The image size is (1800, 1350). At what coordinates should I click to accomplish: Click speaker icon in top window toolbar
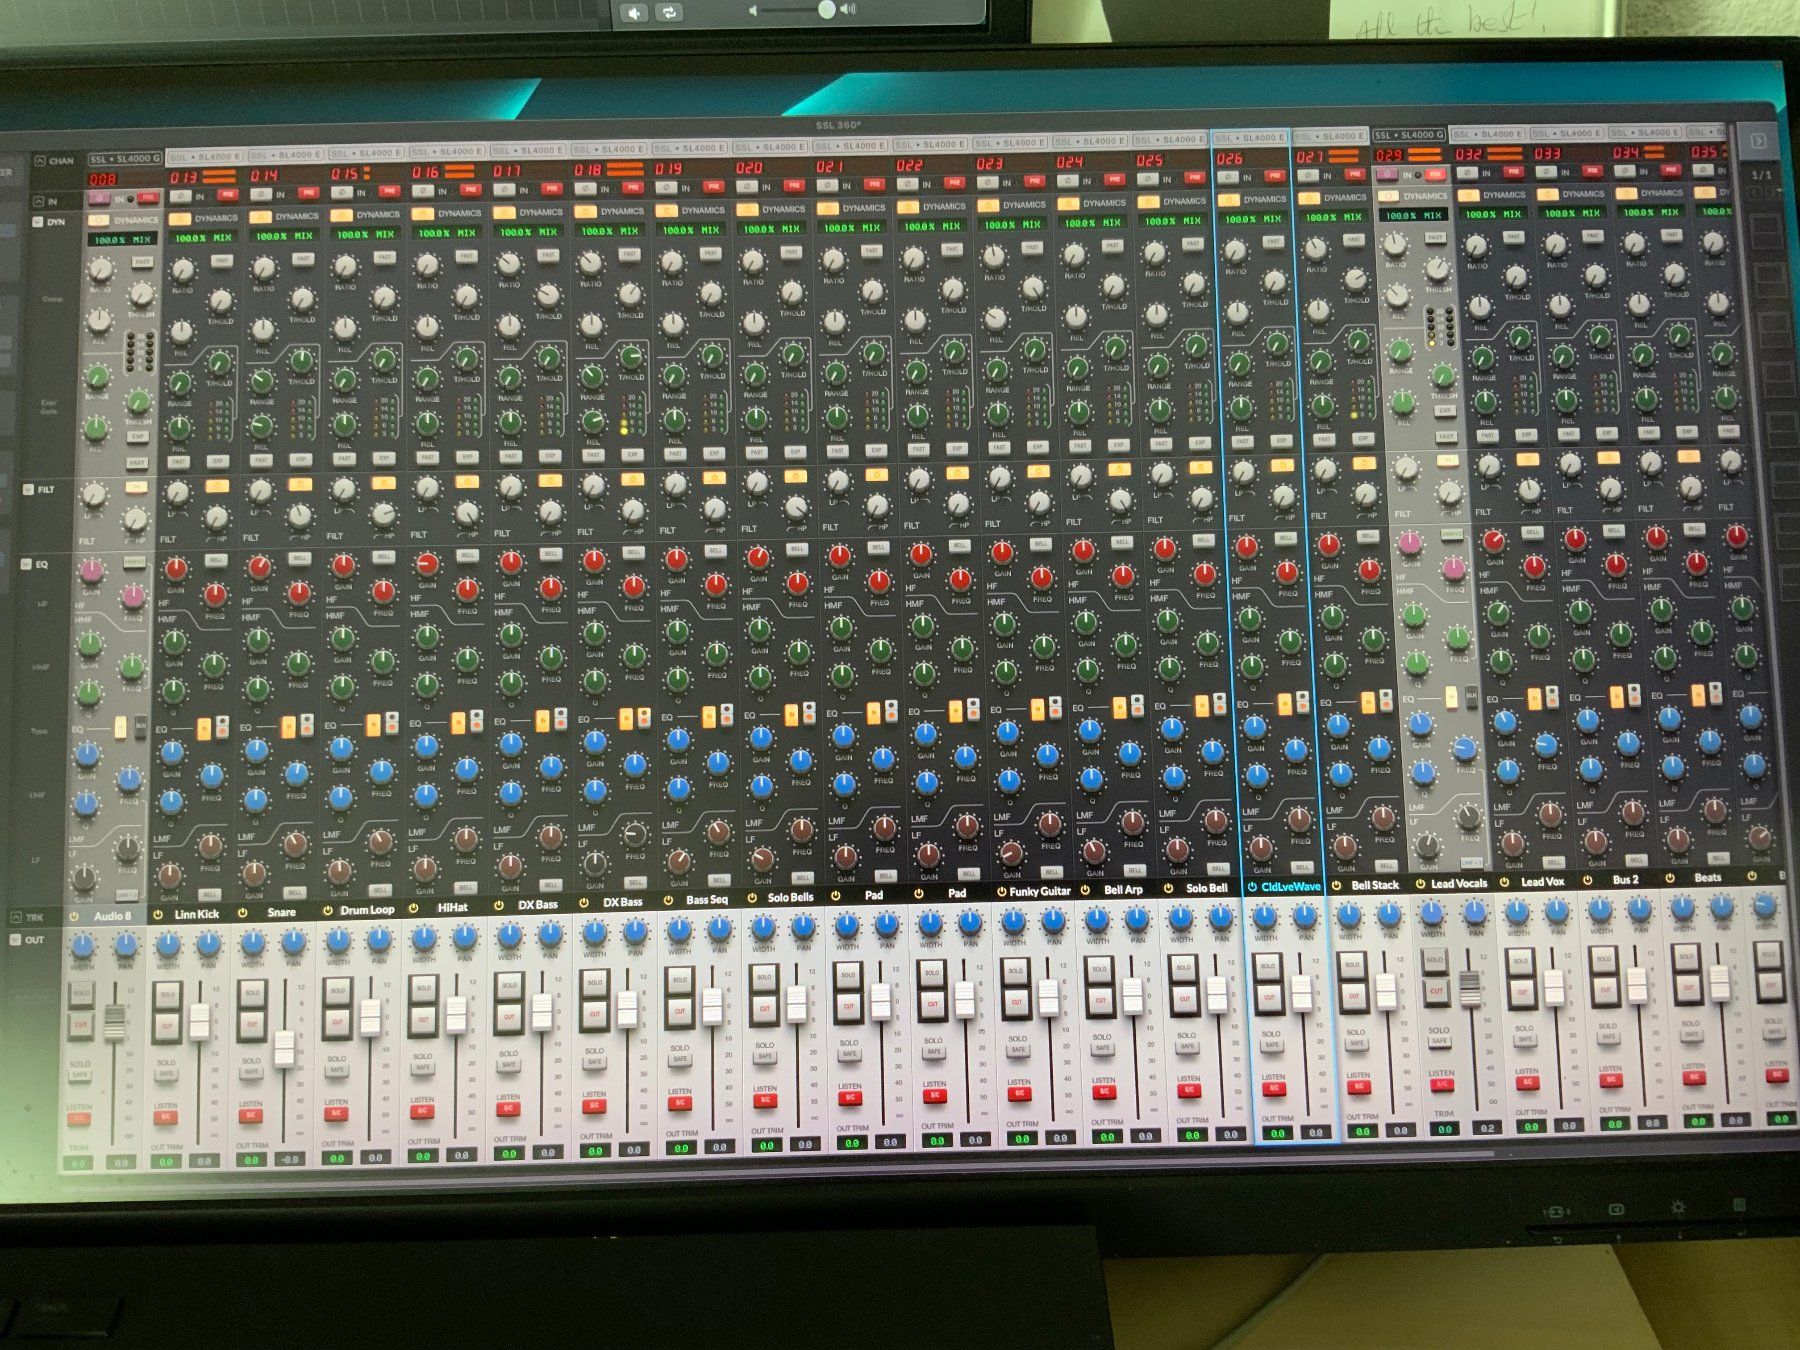coord(635,13)
